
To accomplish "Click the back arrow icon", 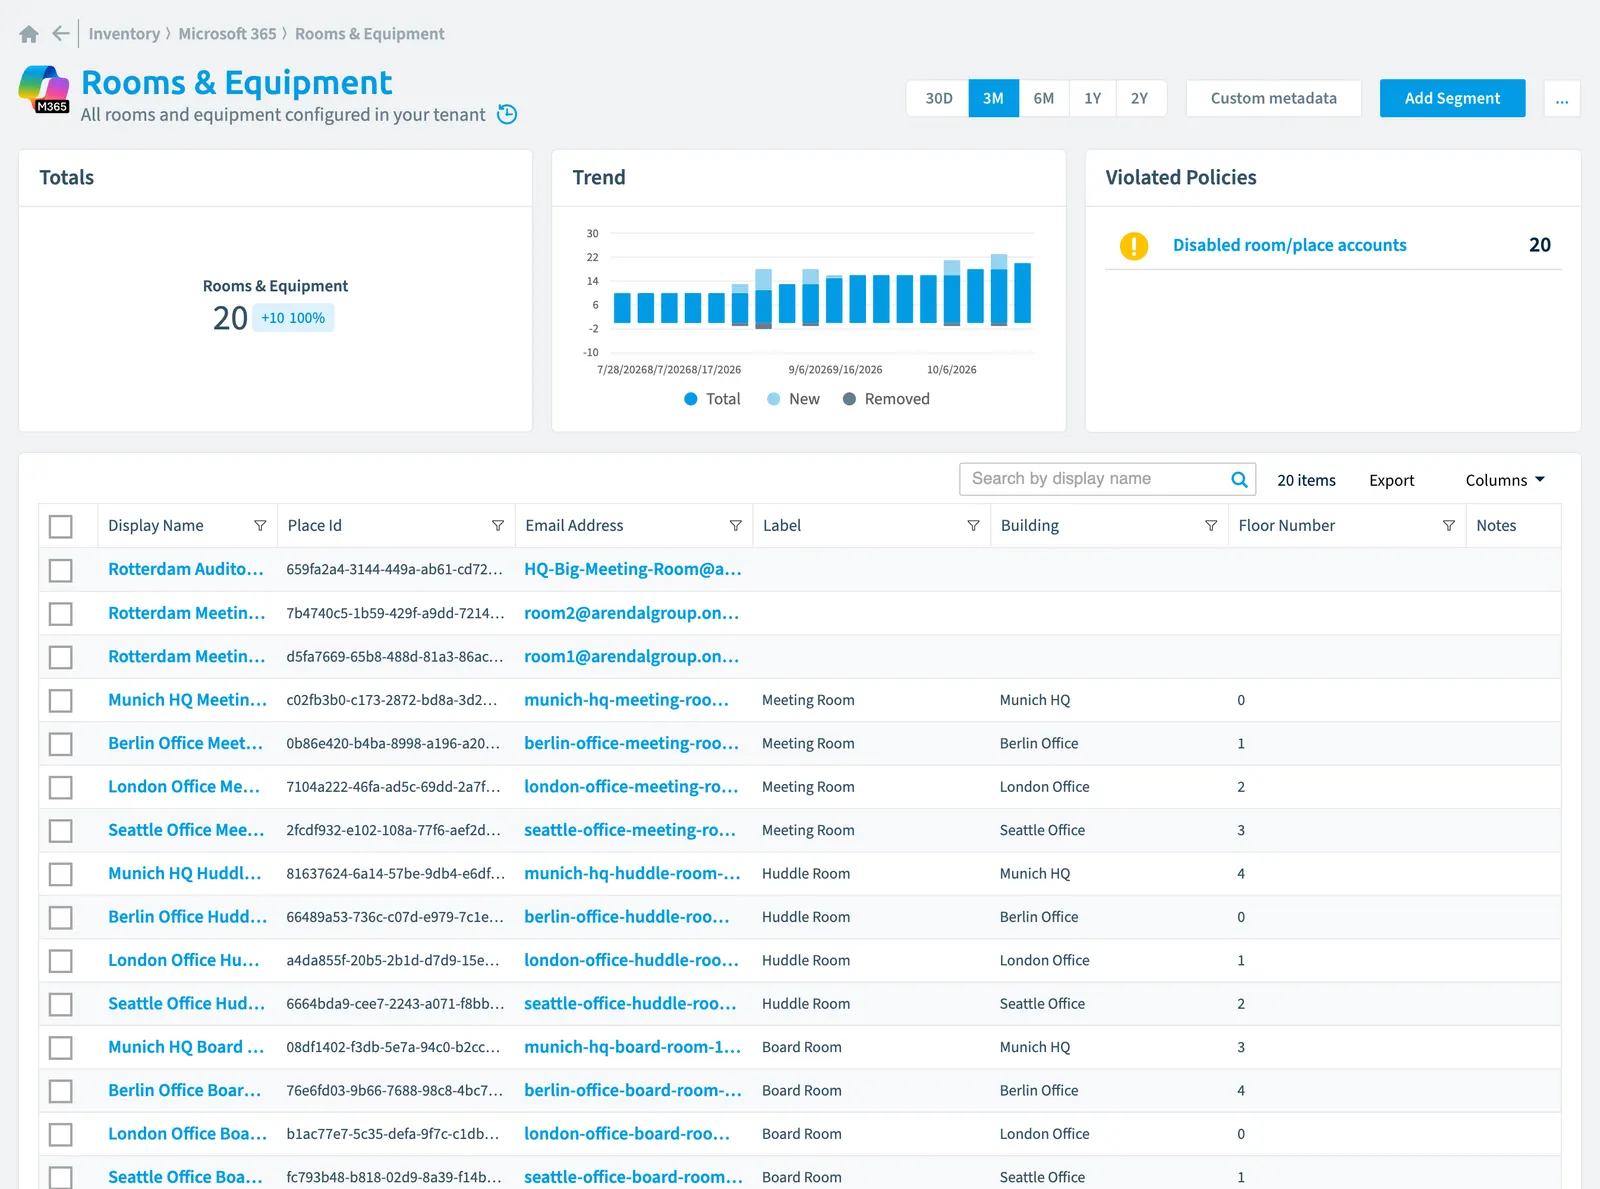I will 61,34.
